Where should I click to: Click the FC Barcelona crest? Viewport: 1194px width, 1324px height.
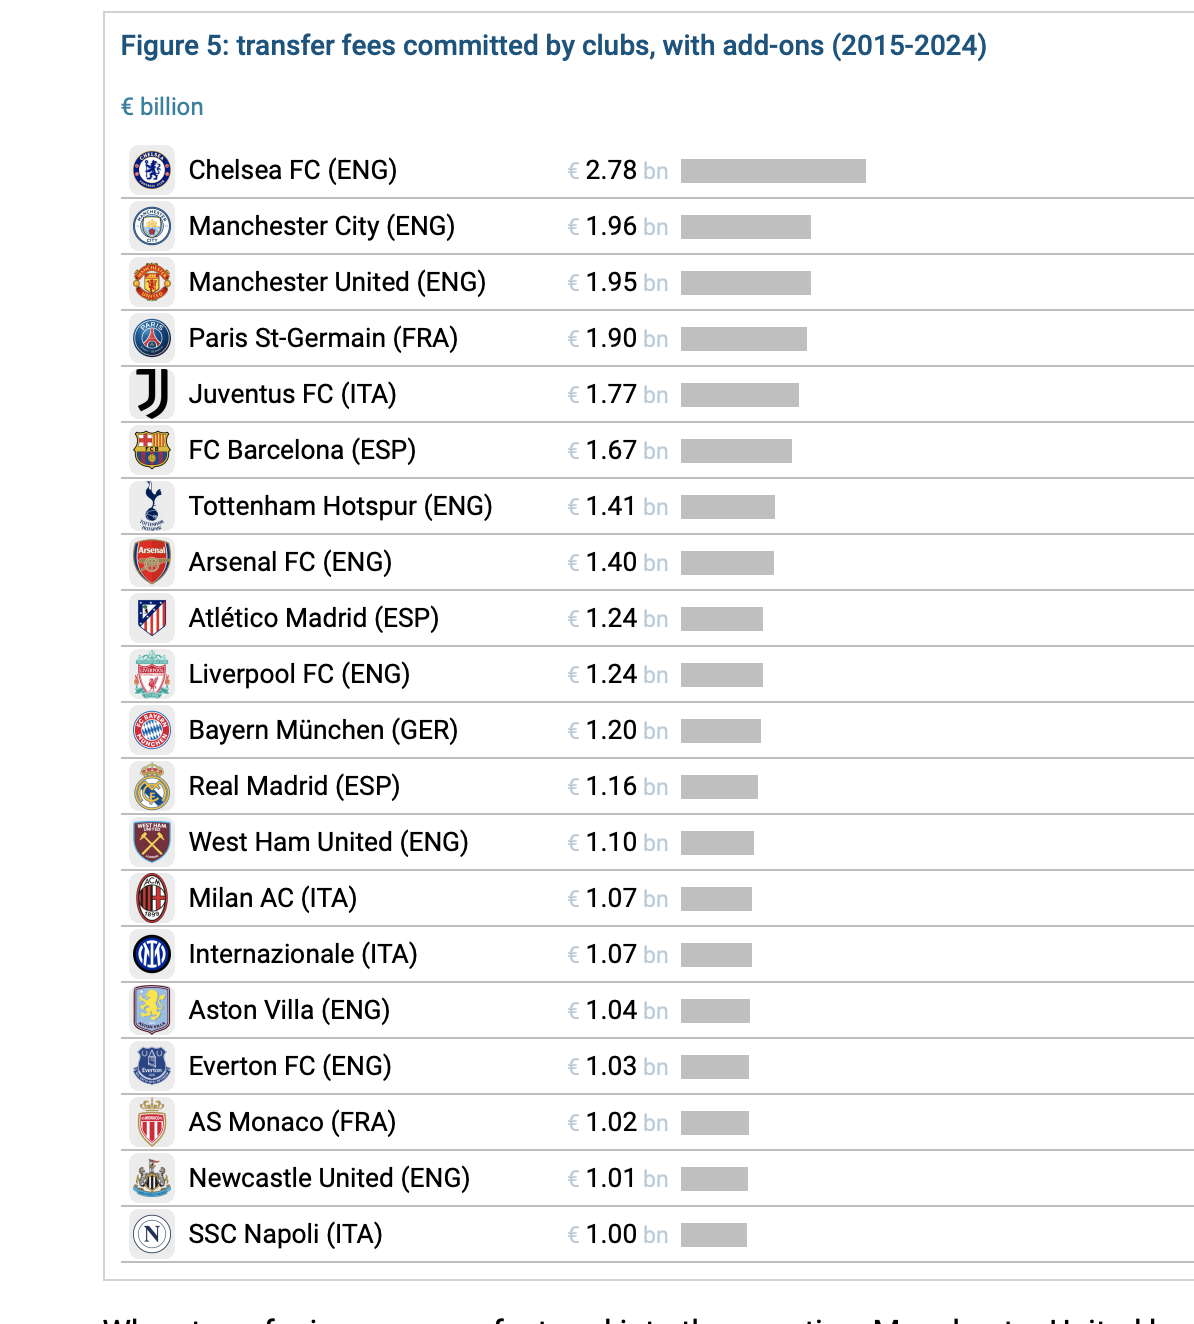click(152, 450)
